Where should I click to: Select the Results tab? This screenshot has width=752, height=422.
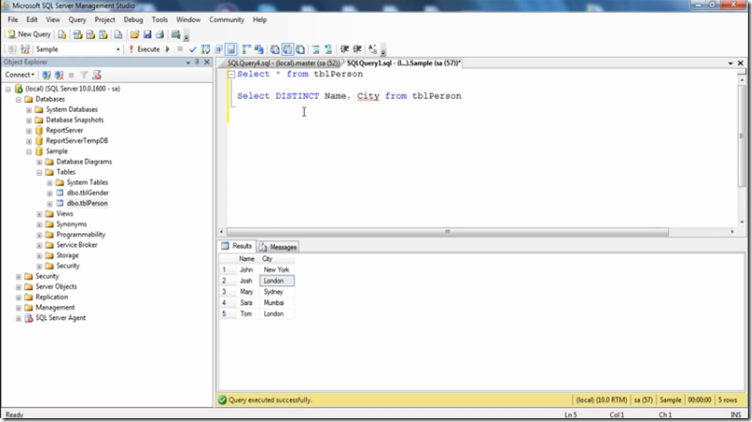(x=237, y=246)
